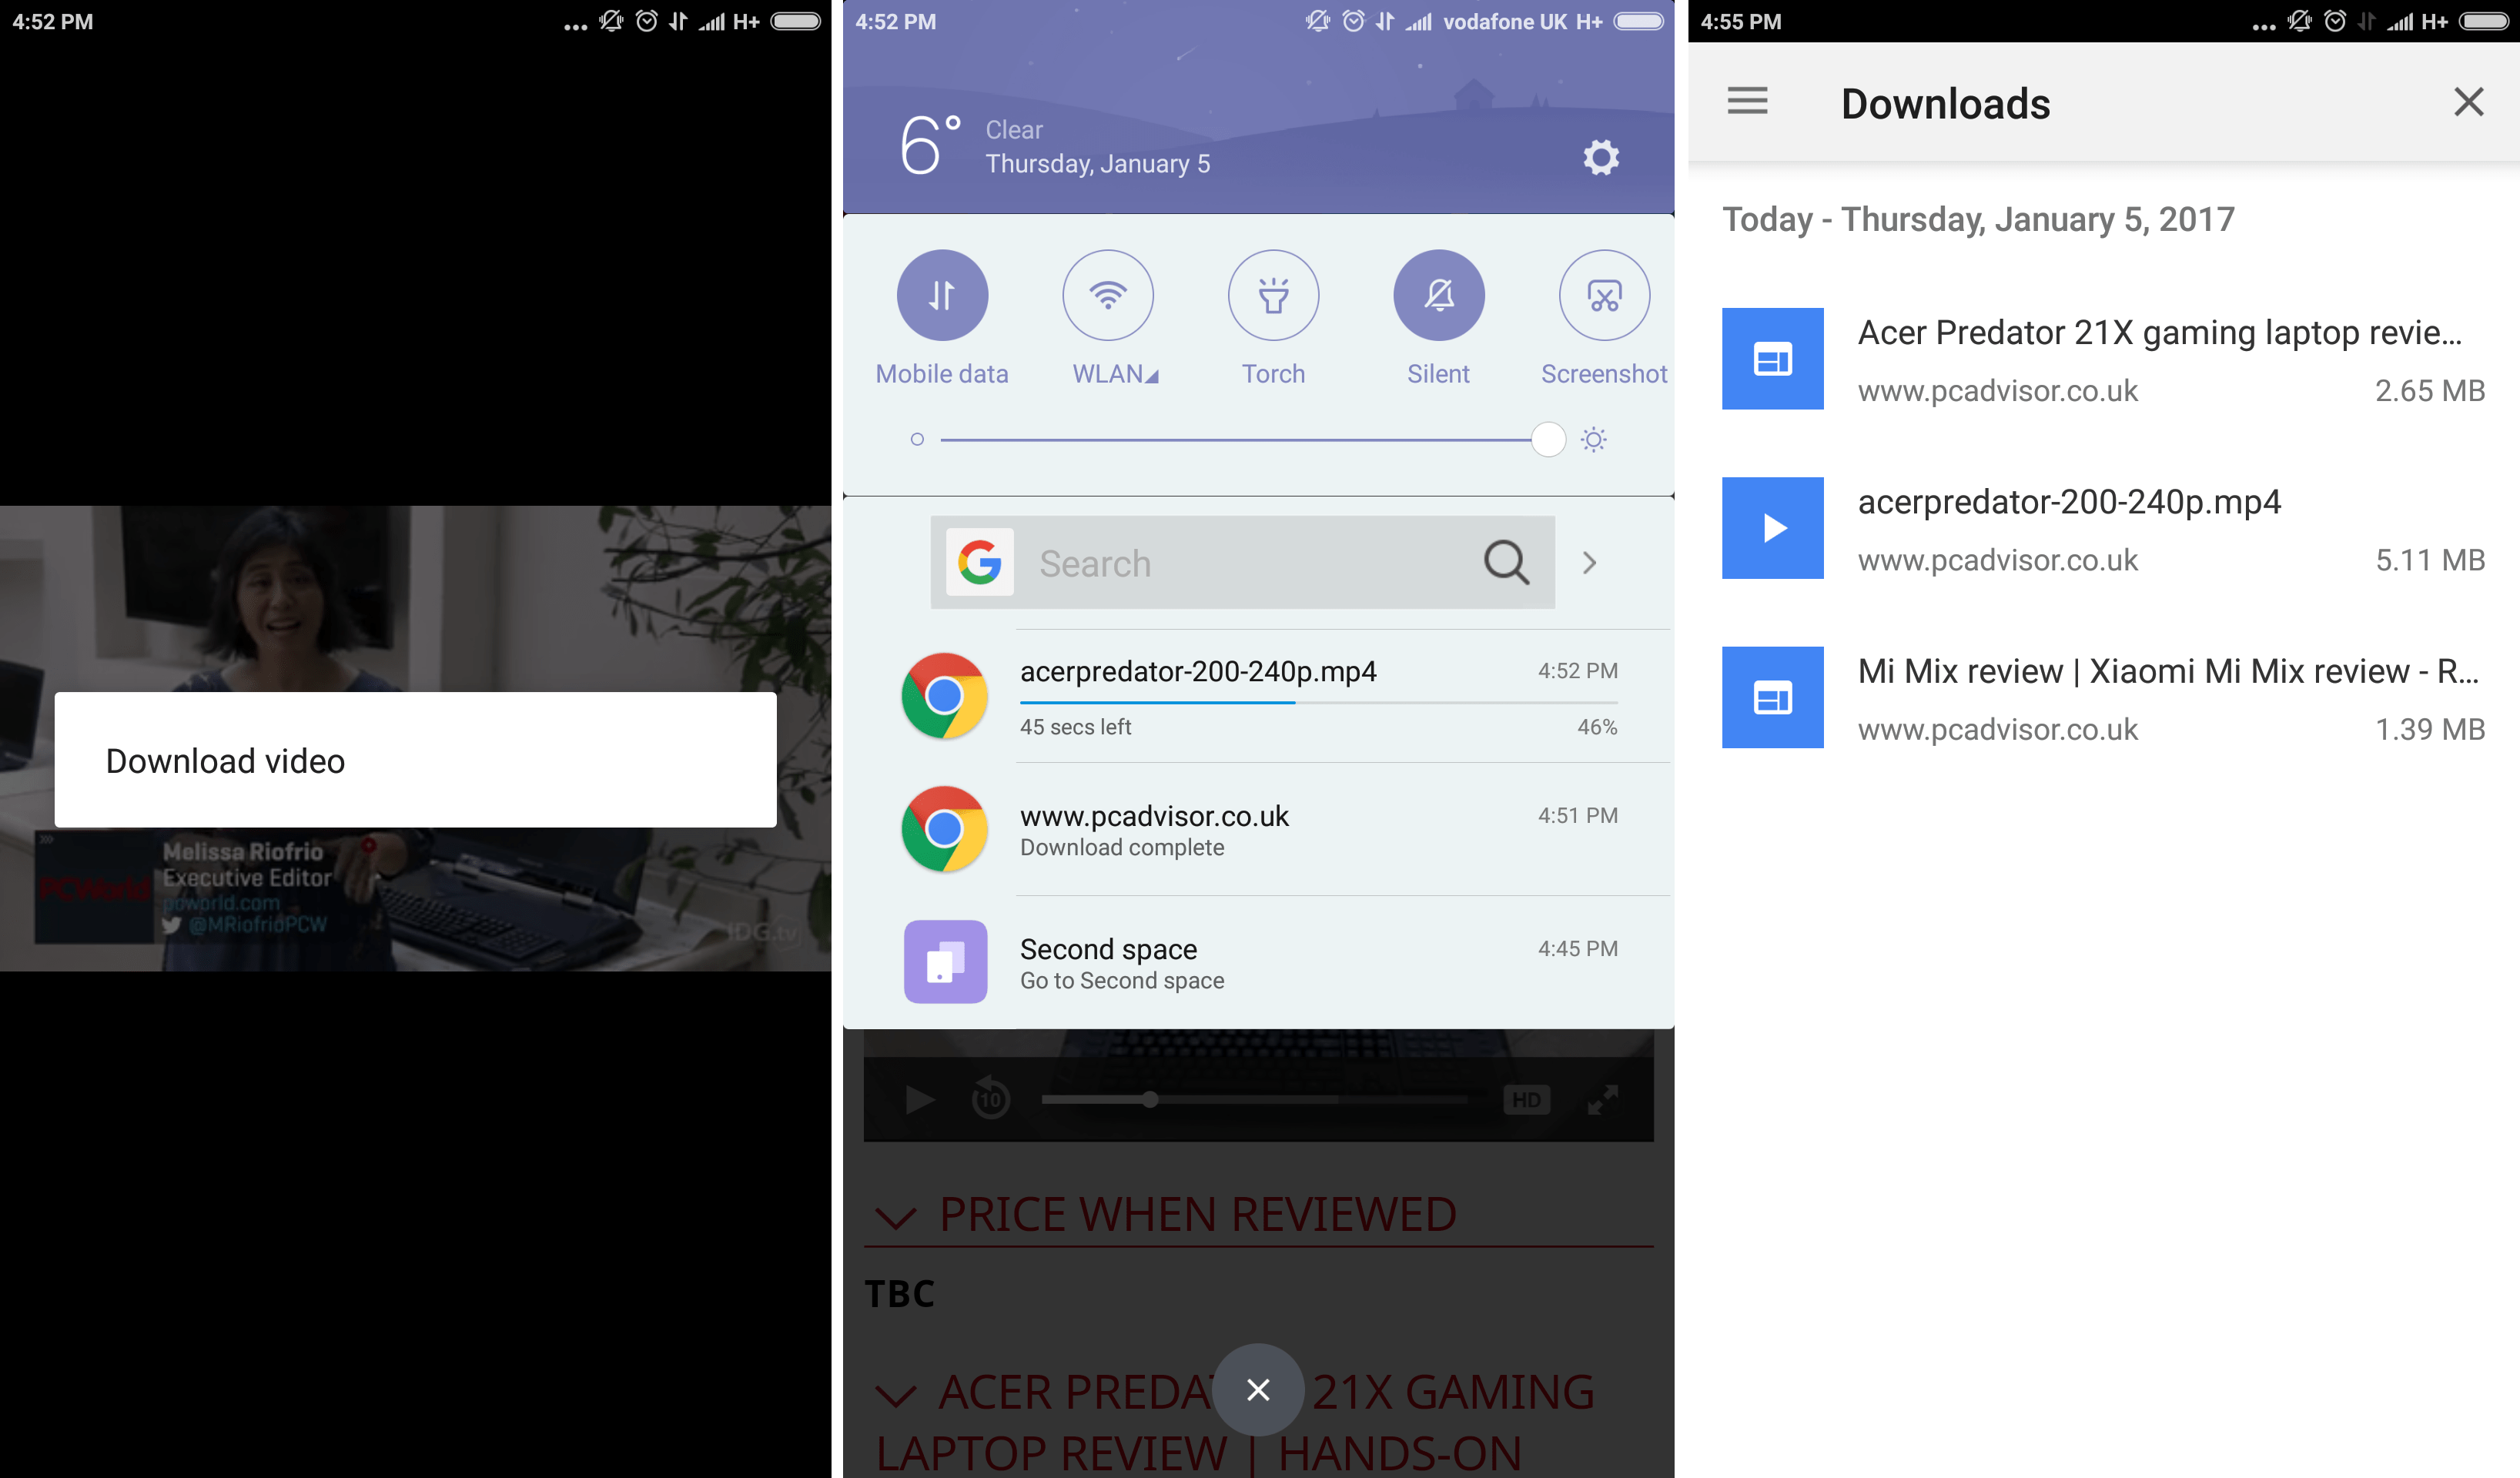
Task: Collapse the PRICE WHEN REVIEWED section
Action: 897,1215
